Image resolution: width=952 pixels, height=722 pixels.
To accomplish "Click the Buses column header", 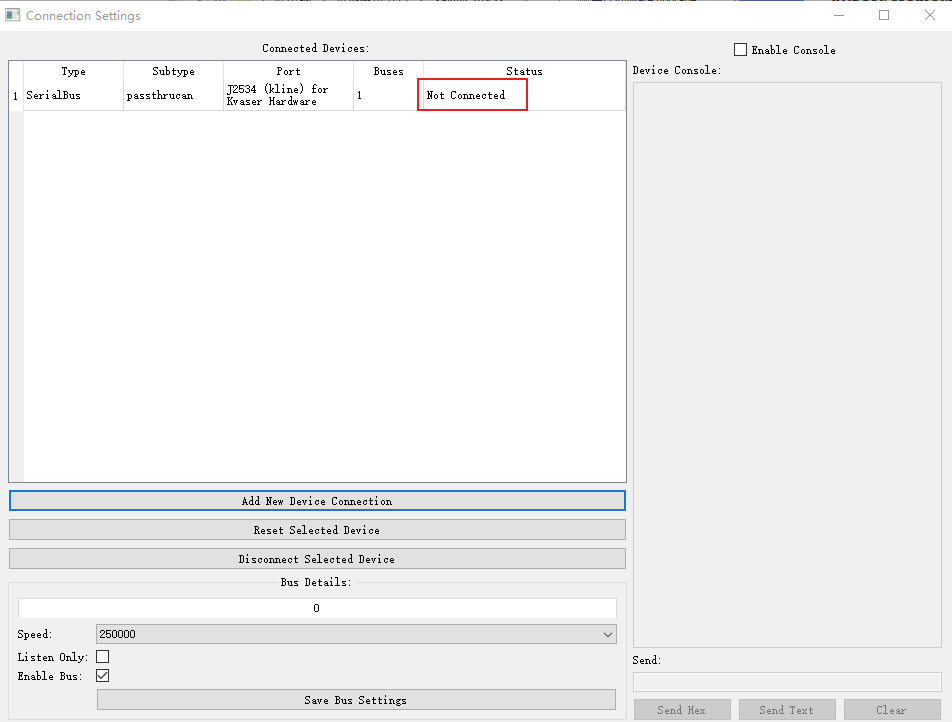I will 389,71.
